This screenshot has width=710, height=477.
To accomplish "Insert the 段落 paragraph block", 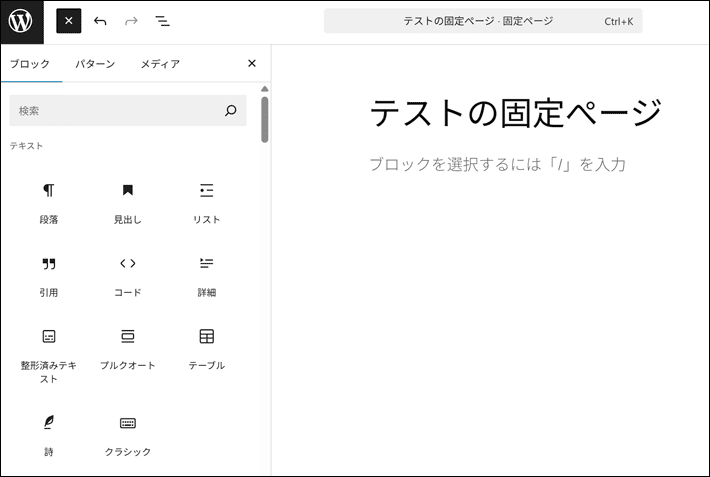I will pyautogui.click(x=49, y=202).
